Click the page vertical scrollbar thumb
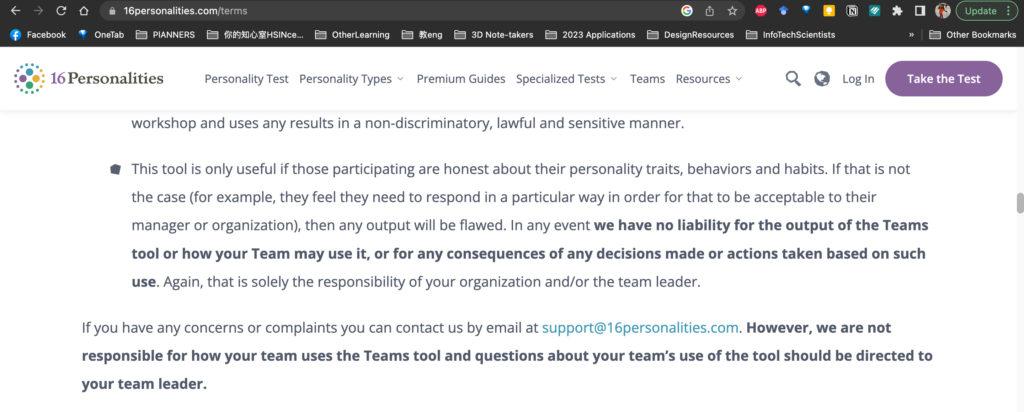 pyautogui.click(x=1020, y=203)
